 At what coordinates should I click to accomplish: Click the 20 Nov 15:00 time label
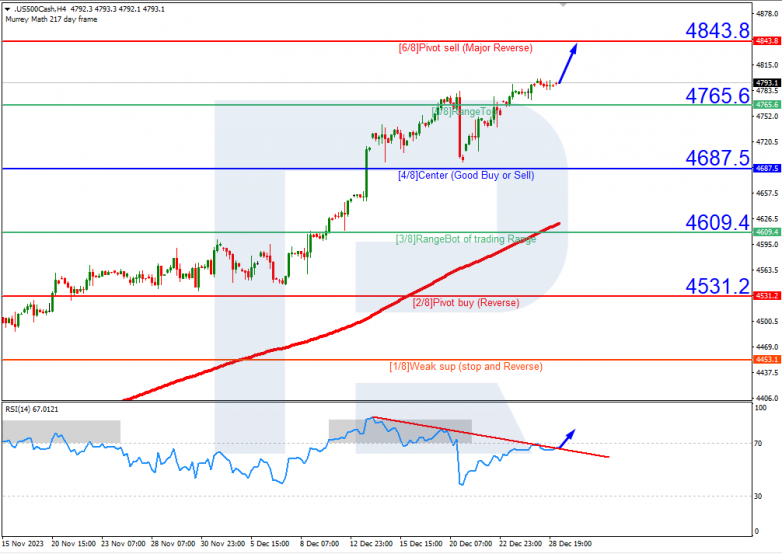click(73, 544)
